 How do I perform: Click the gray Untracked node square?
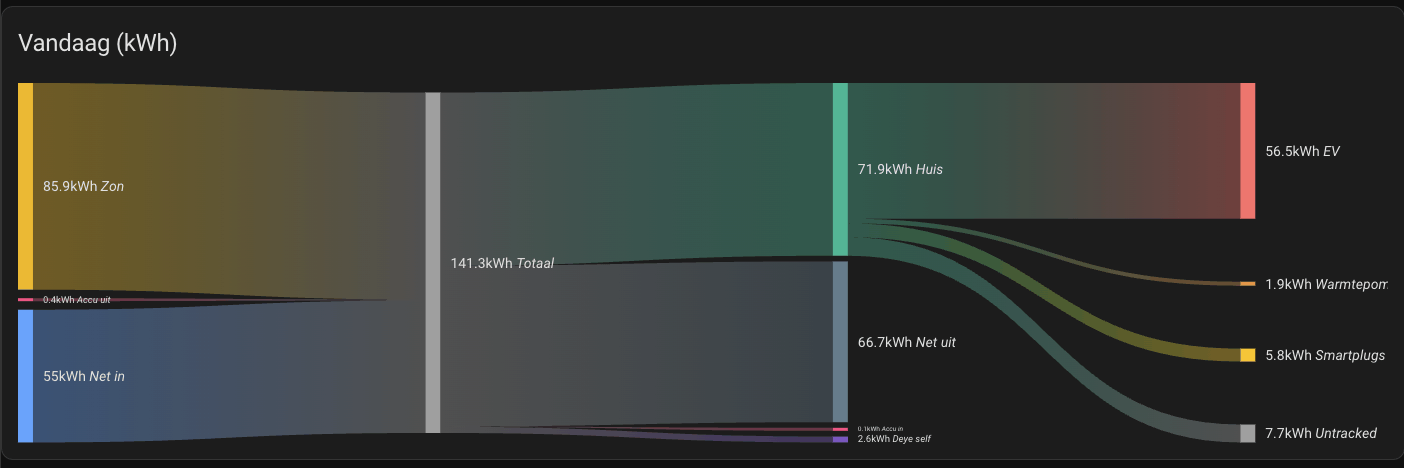pos(1247,433)
